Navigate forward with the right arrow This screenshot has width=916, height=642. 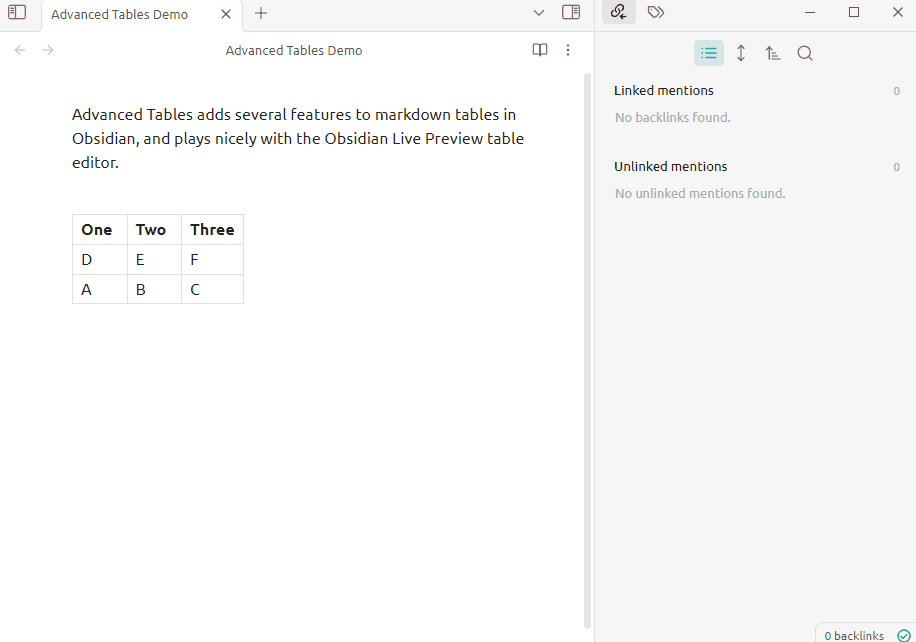[48, 50]
